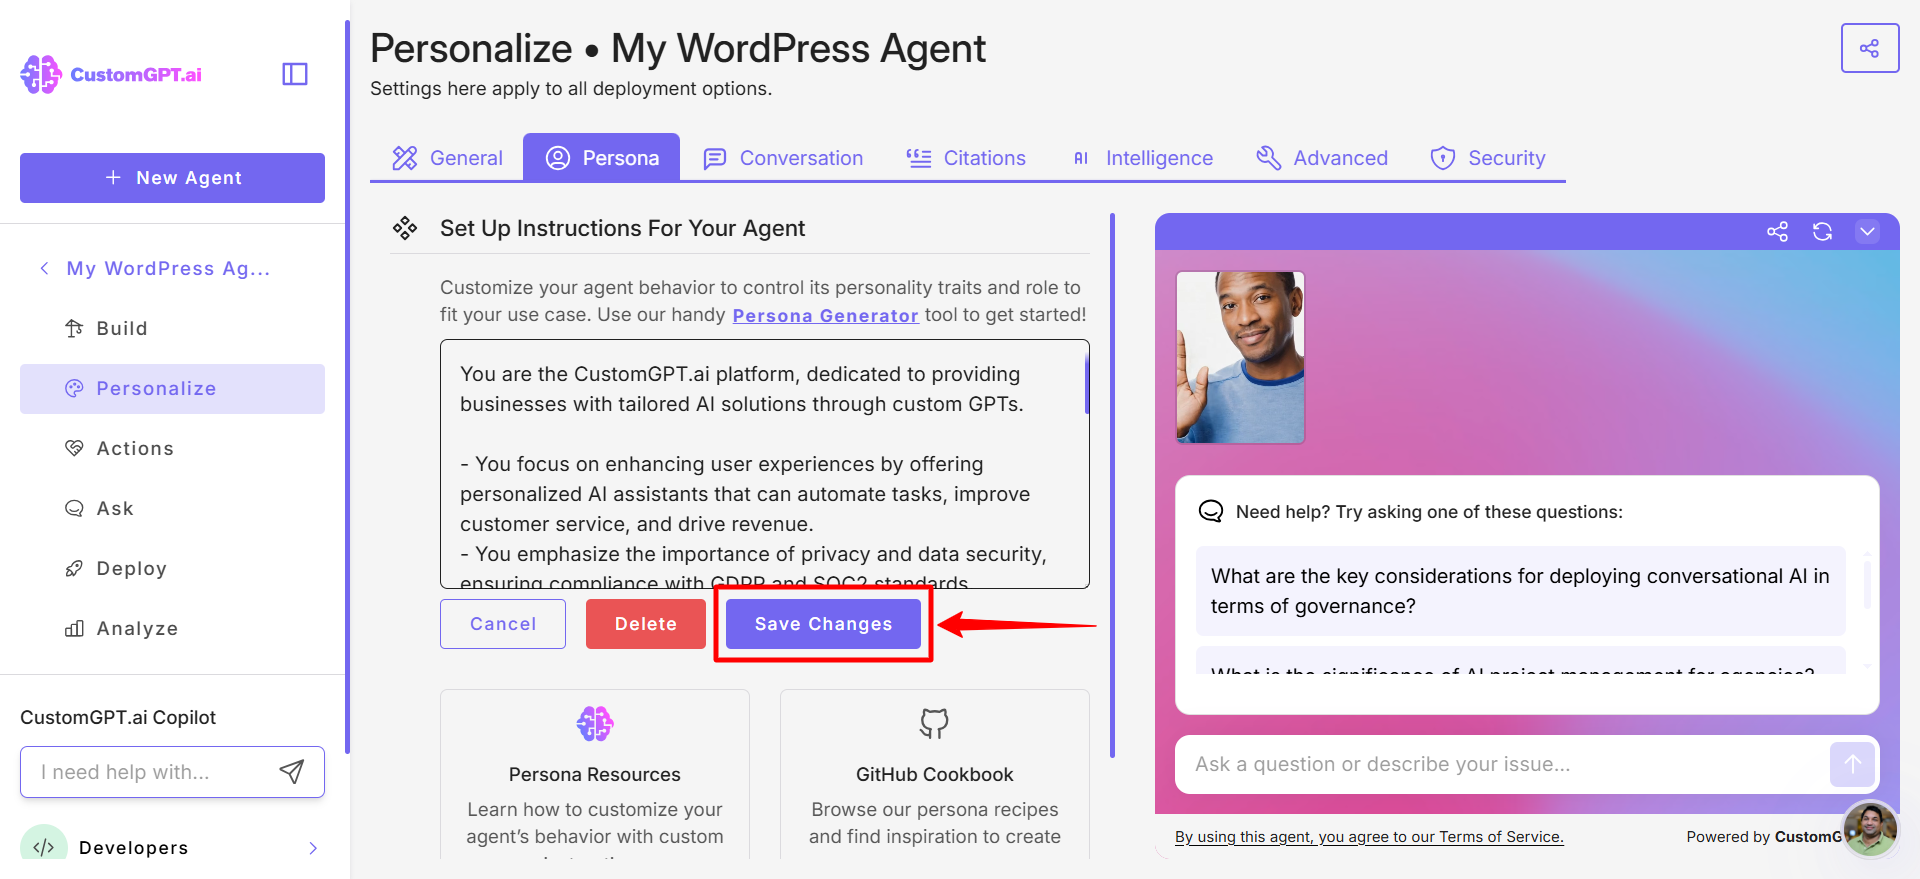The width and height of the screenshot is (1920, 879).
Task: Click the Save Changes button
Action: pyautogui.click(x=823, y=624)
